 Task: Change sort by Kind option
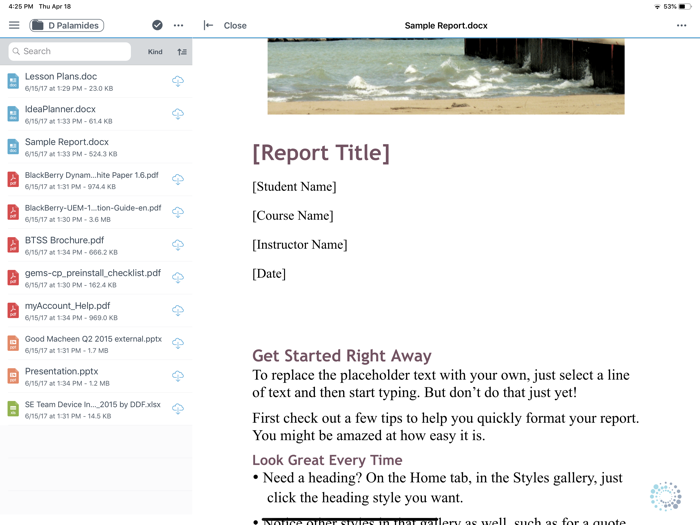pos(155,52)
